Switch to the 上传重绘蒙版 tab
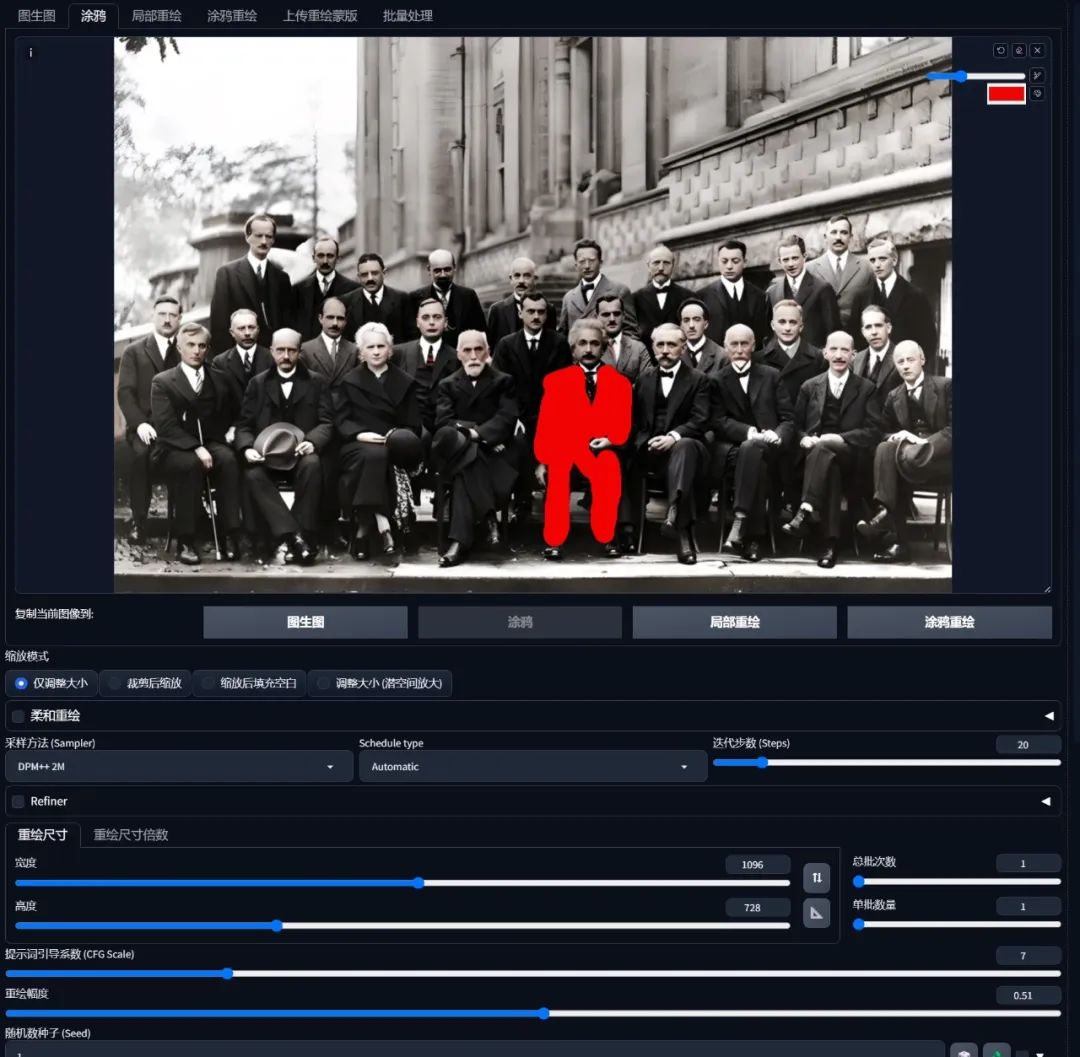The image size is (1080, 1057). tap(320, 16)
